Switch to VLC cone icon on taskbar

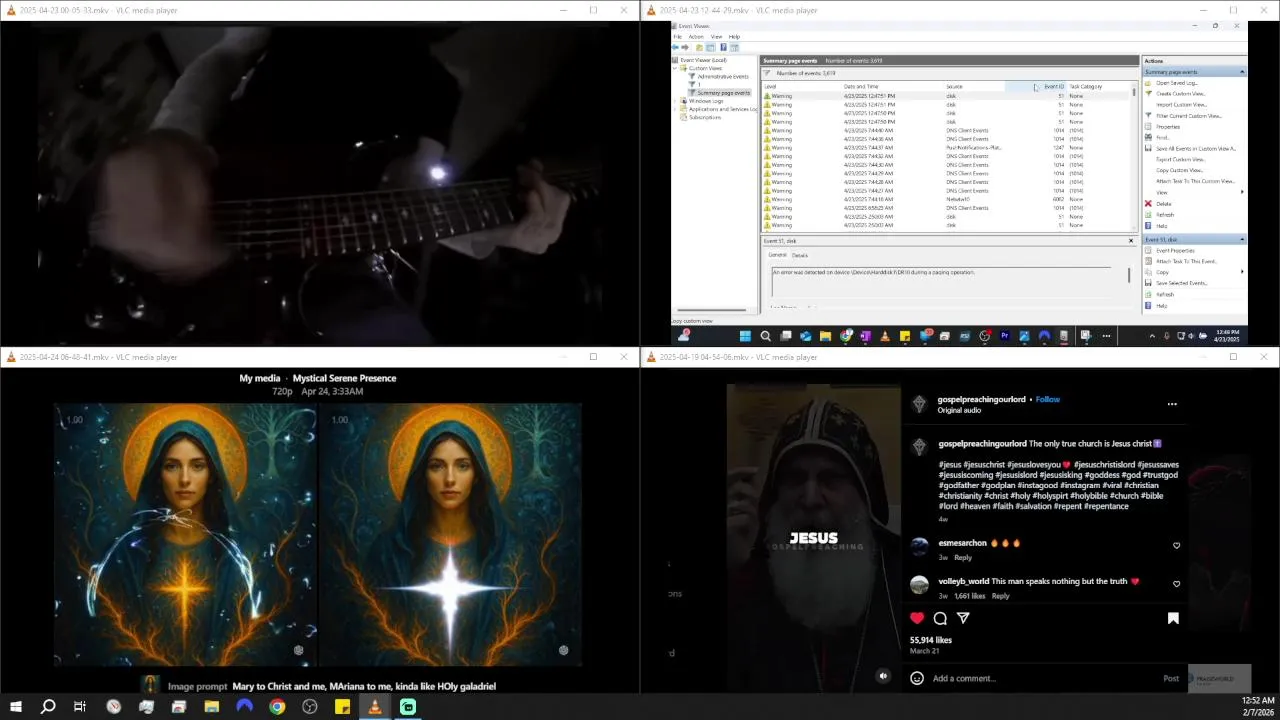point(375,707)
